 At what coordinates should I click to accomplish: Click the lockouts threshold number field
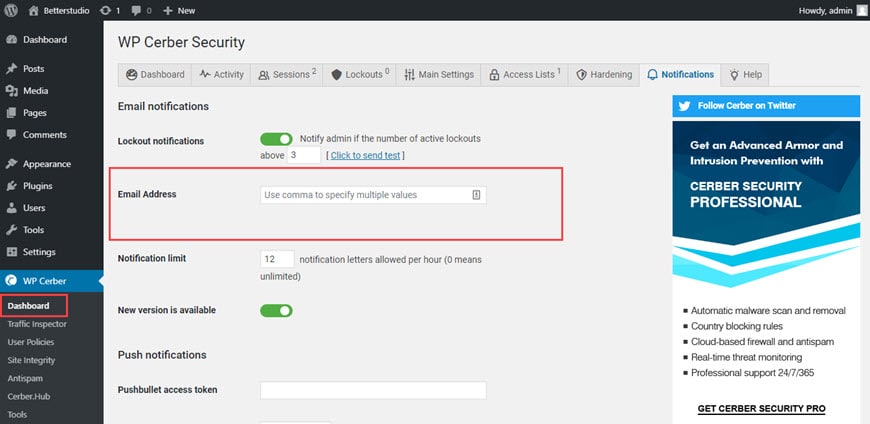pyautogui.click(x=304, y=155)
